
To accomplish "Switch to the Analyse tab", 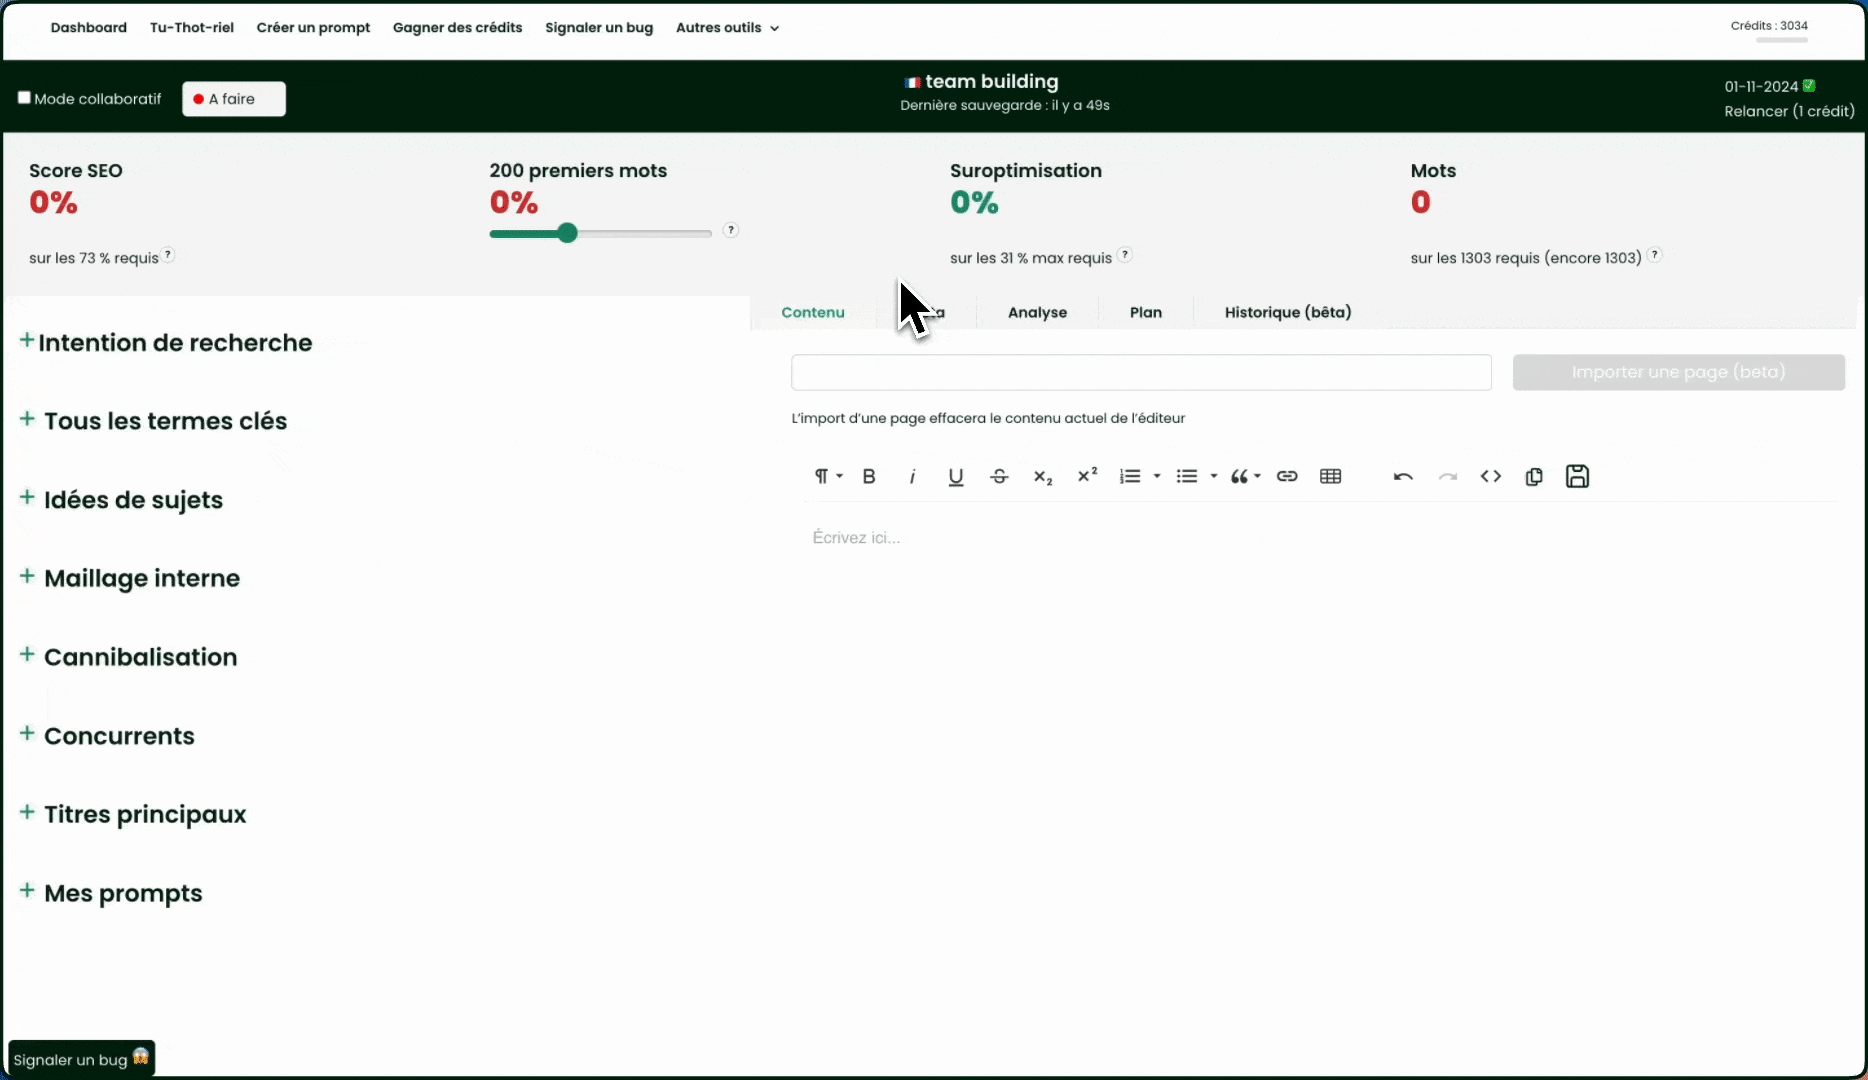I will click(x=1037, y=312).
